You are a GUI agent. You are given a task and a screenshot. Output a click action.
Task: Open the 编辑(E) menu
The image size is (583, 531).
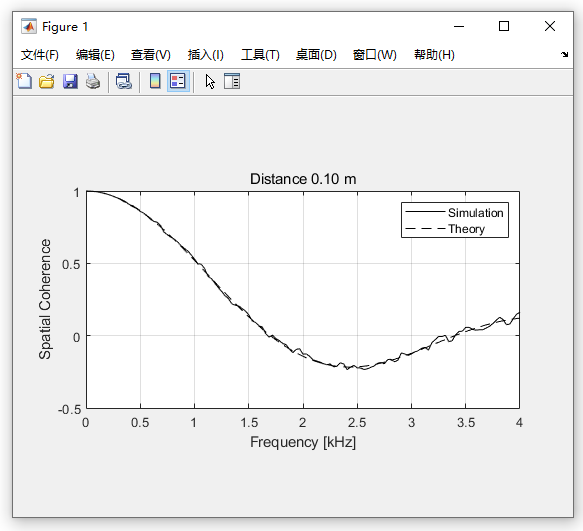pos(95,55)
